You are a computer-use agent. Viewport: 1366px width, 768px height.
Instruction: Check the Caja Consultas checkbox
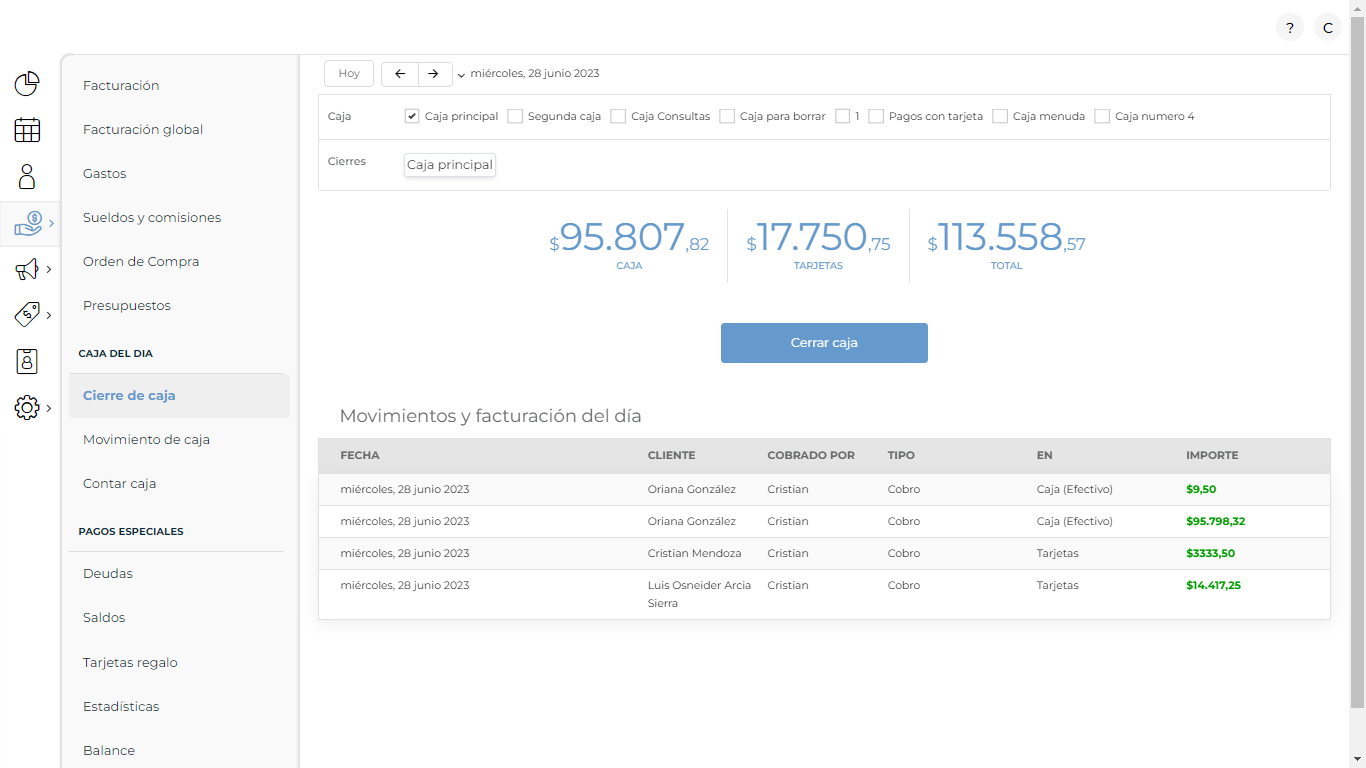tap(618, 116)
